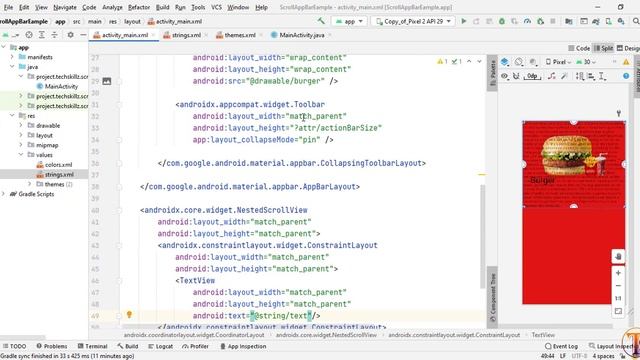
Task: Open the Terminal tool window
Action: [92, 346]
